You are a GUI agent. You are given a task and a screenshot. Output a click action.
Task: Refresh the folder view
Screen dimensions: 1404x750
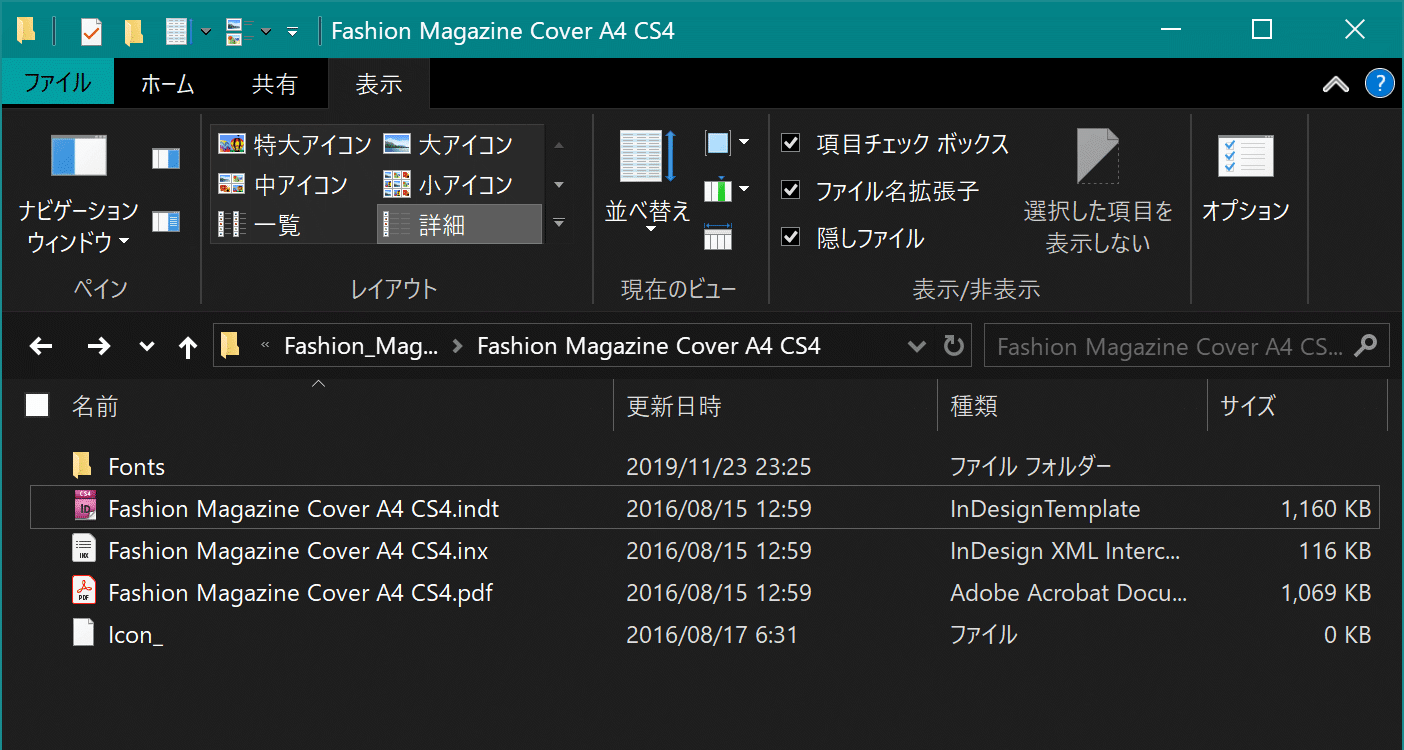[953, 346]
